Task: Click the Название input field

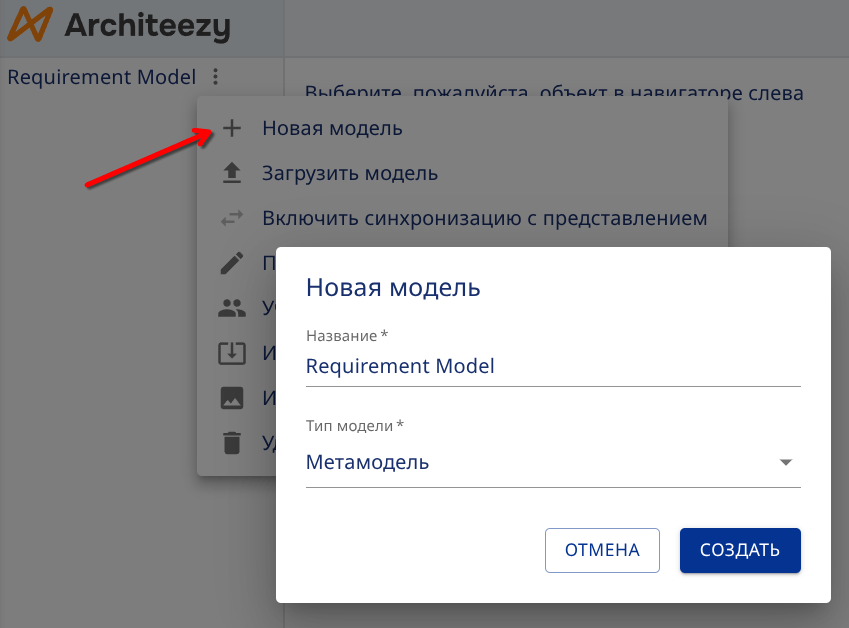Action: 553,366
